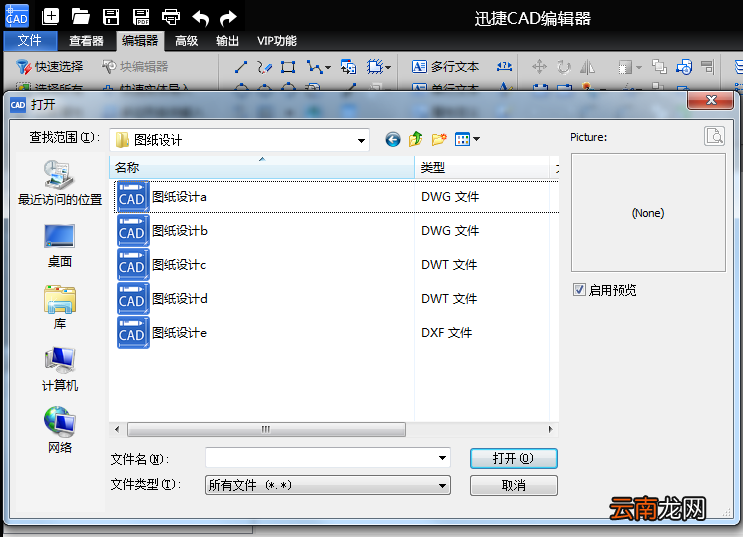This screenshot has height=537, width=743.
Task: Switch to the 编辑器 tab
Action: (x=140, y=41)
